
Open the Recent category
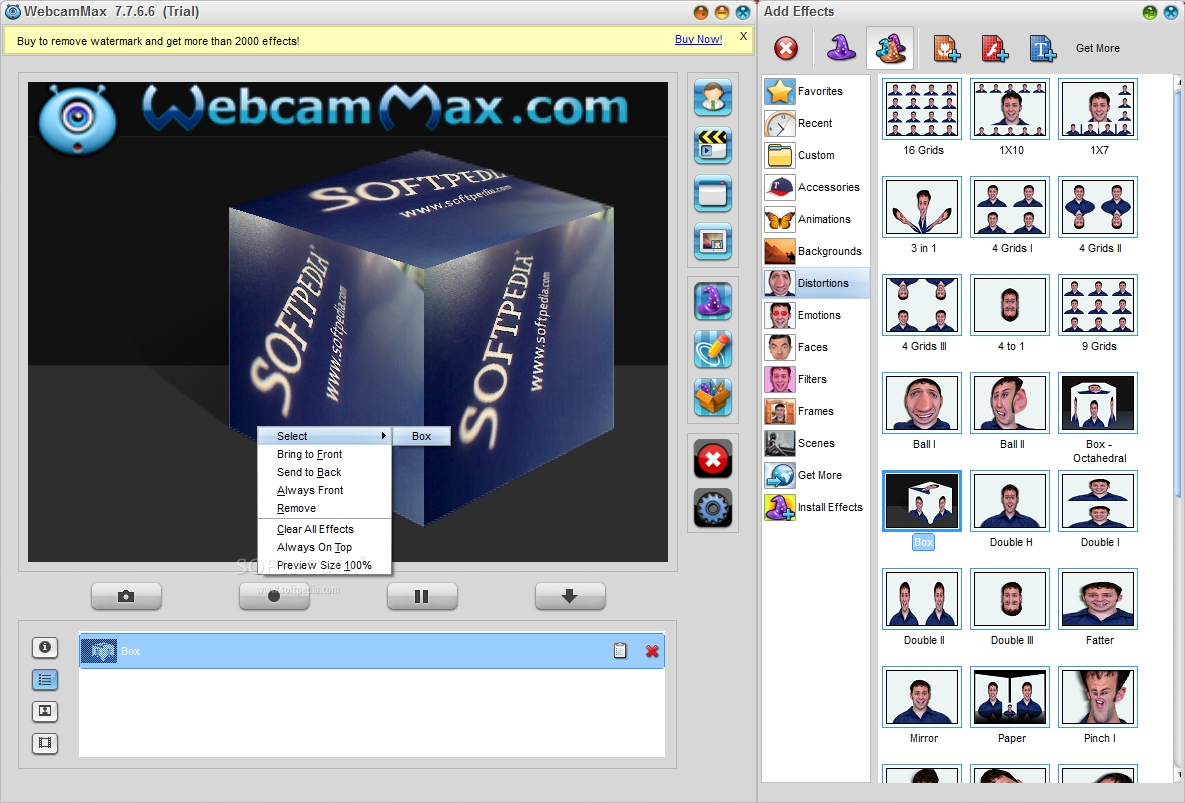coord(816,123)
